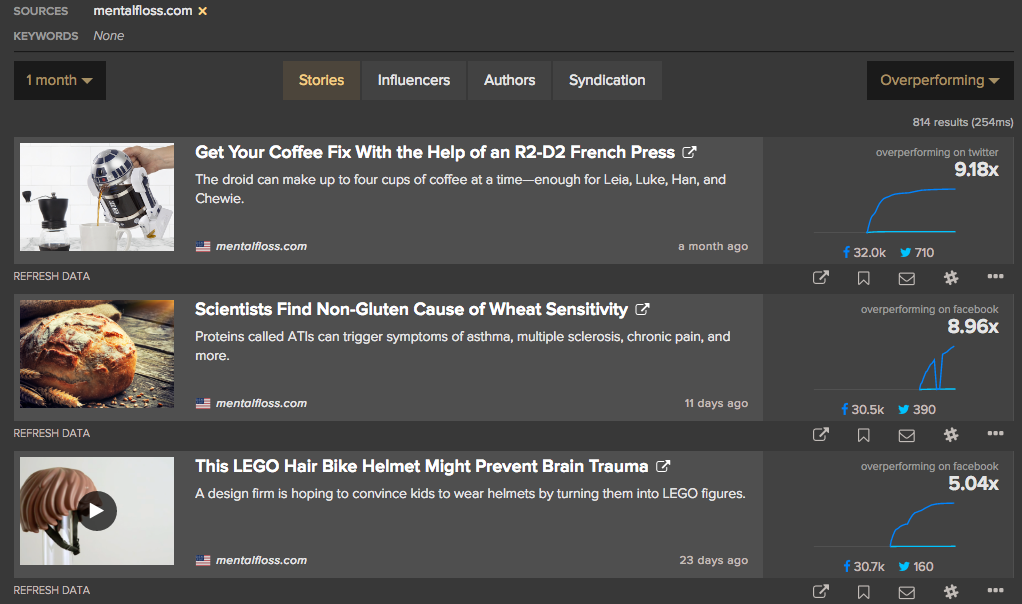Open the Syndication tab
Screen dimensions: 1022x604
(607, 80)
